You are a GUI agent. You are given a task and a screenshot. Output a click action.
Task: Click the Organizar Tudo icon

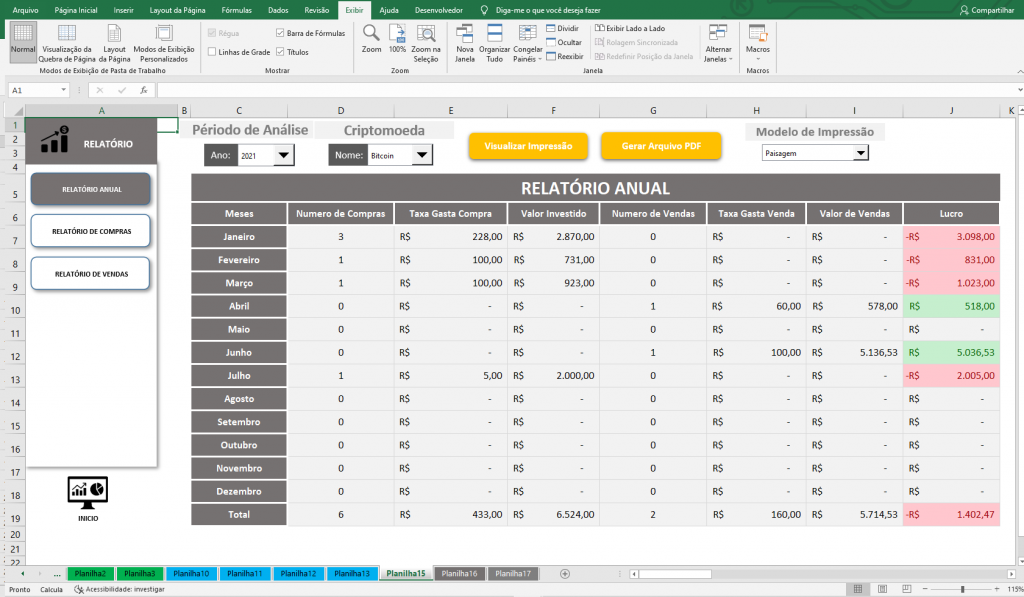[x=494, y=34]
